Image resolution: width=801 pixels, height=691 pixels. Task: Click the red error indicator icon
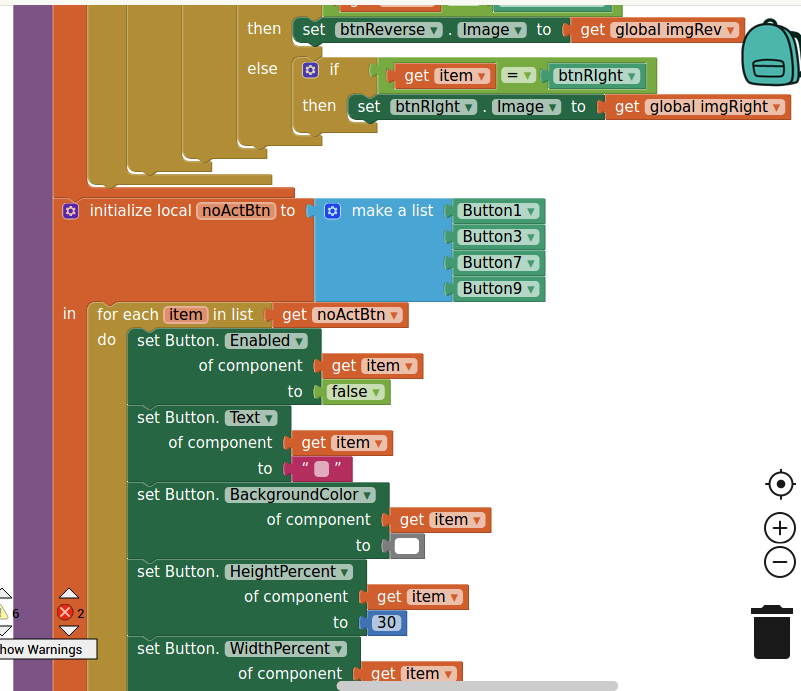point(66,612)
